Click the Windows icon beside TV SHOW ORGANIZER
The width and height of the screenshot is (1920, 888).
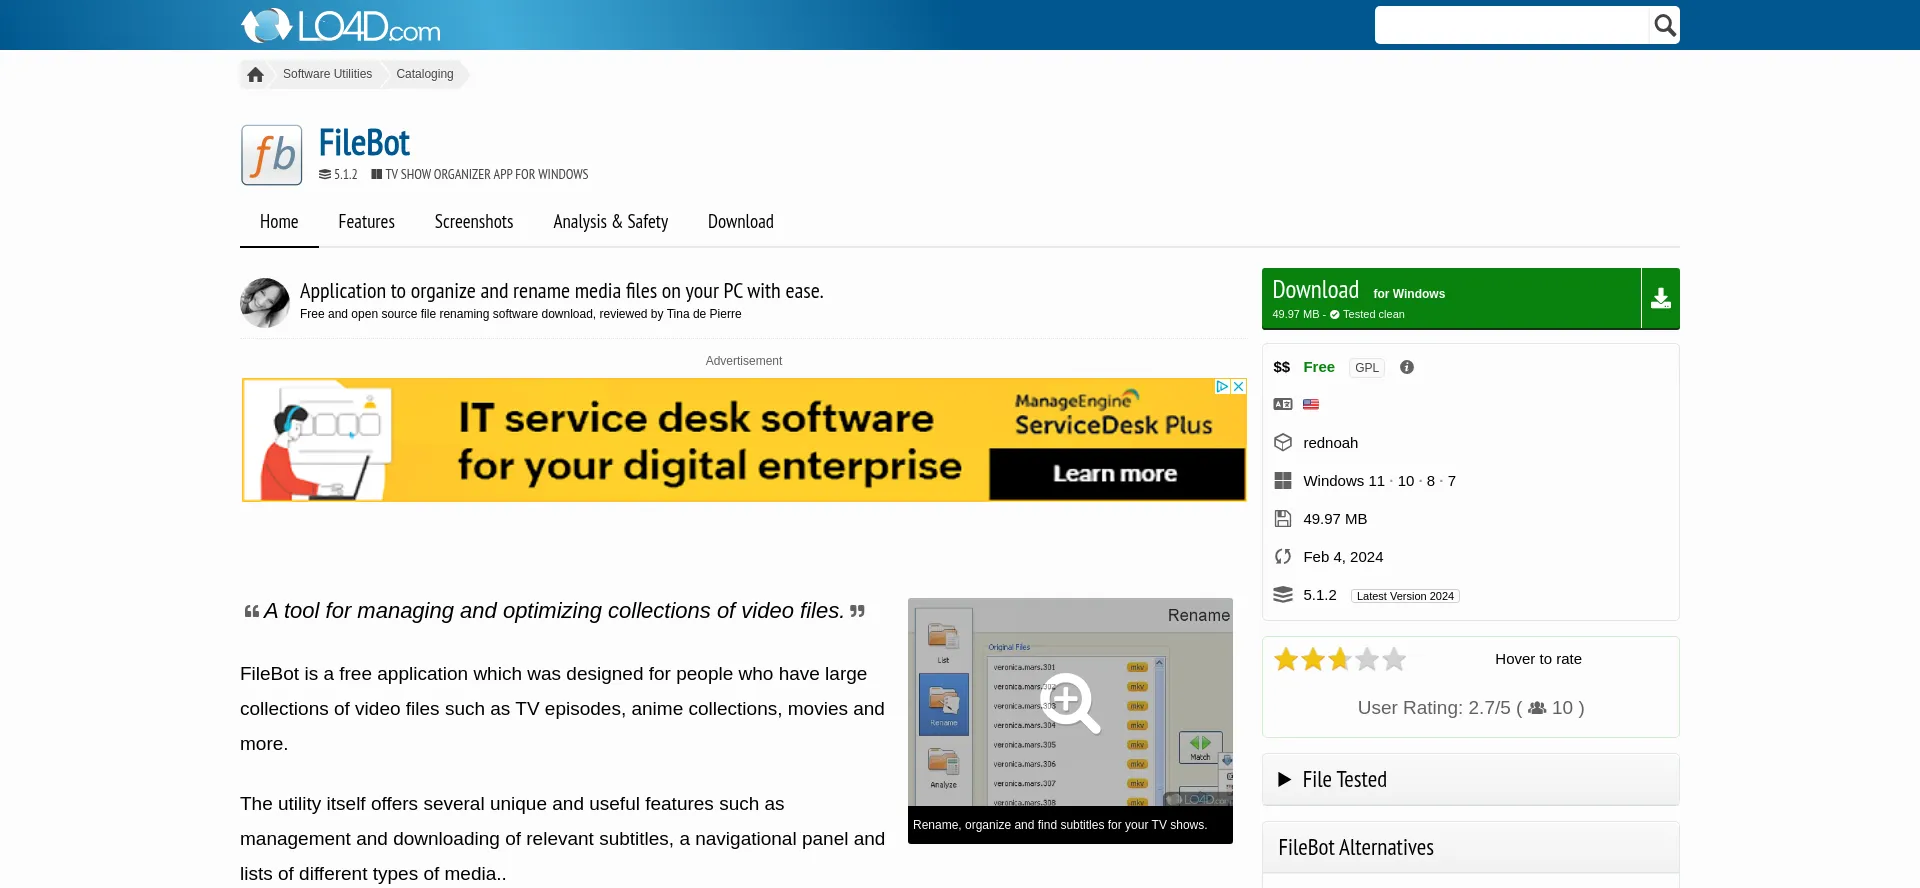click(377, 174)
